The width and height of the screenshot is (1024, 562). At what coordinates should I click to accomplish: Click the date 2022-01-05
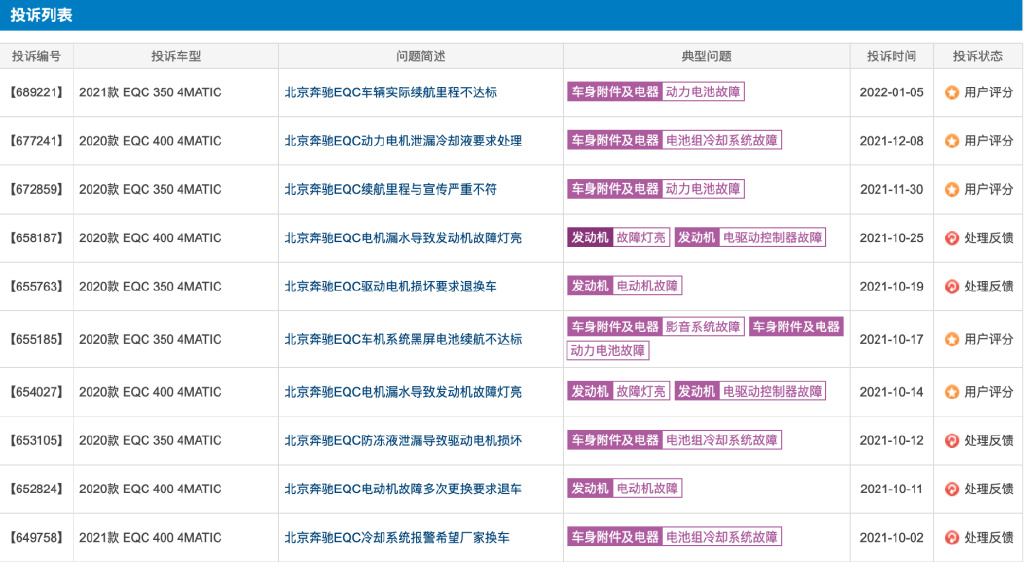click(x=891, y=93)
